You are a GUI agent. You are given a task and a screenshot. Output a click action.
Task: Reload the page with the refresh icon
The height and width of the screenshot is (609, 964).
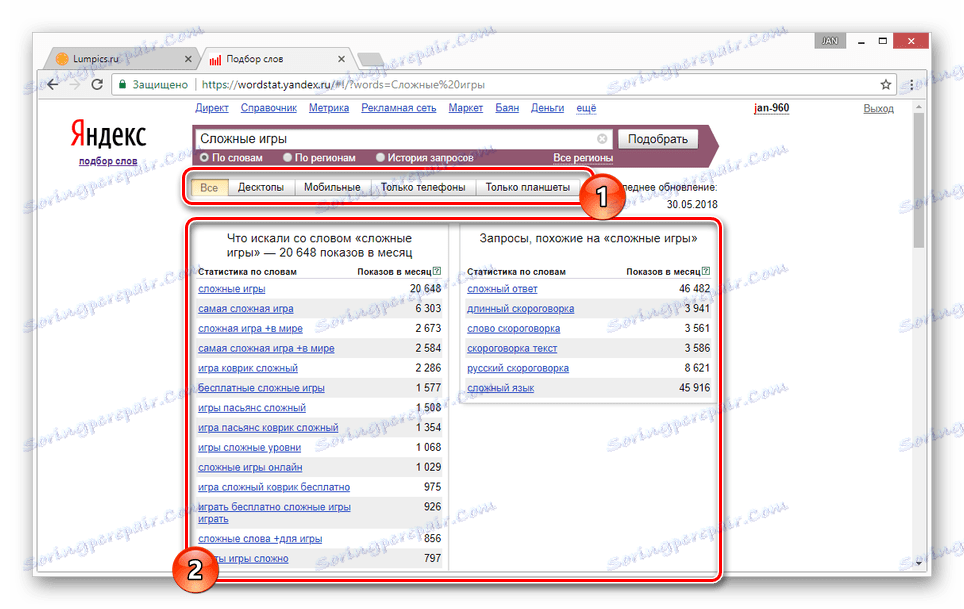97,85
